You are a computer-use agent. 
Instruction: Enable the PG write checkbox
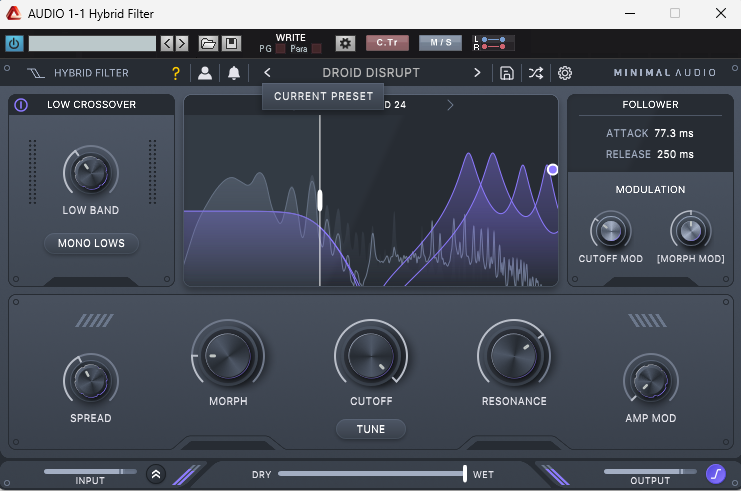click(280, 49)
